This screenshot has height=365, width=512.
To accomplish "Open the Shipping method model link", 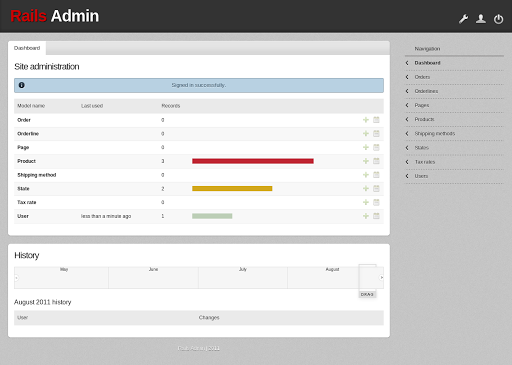I will click(37, 175).
